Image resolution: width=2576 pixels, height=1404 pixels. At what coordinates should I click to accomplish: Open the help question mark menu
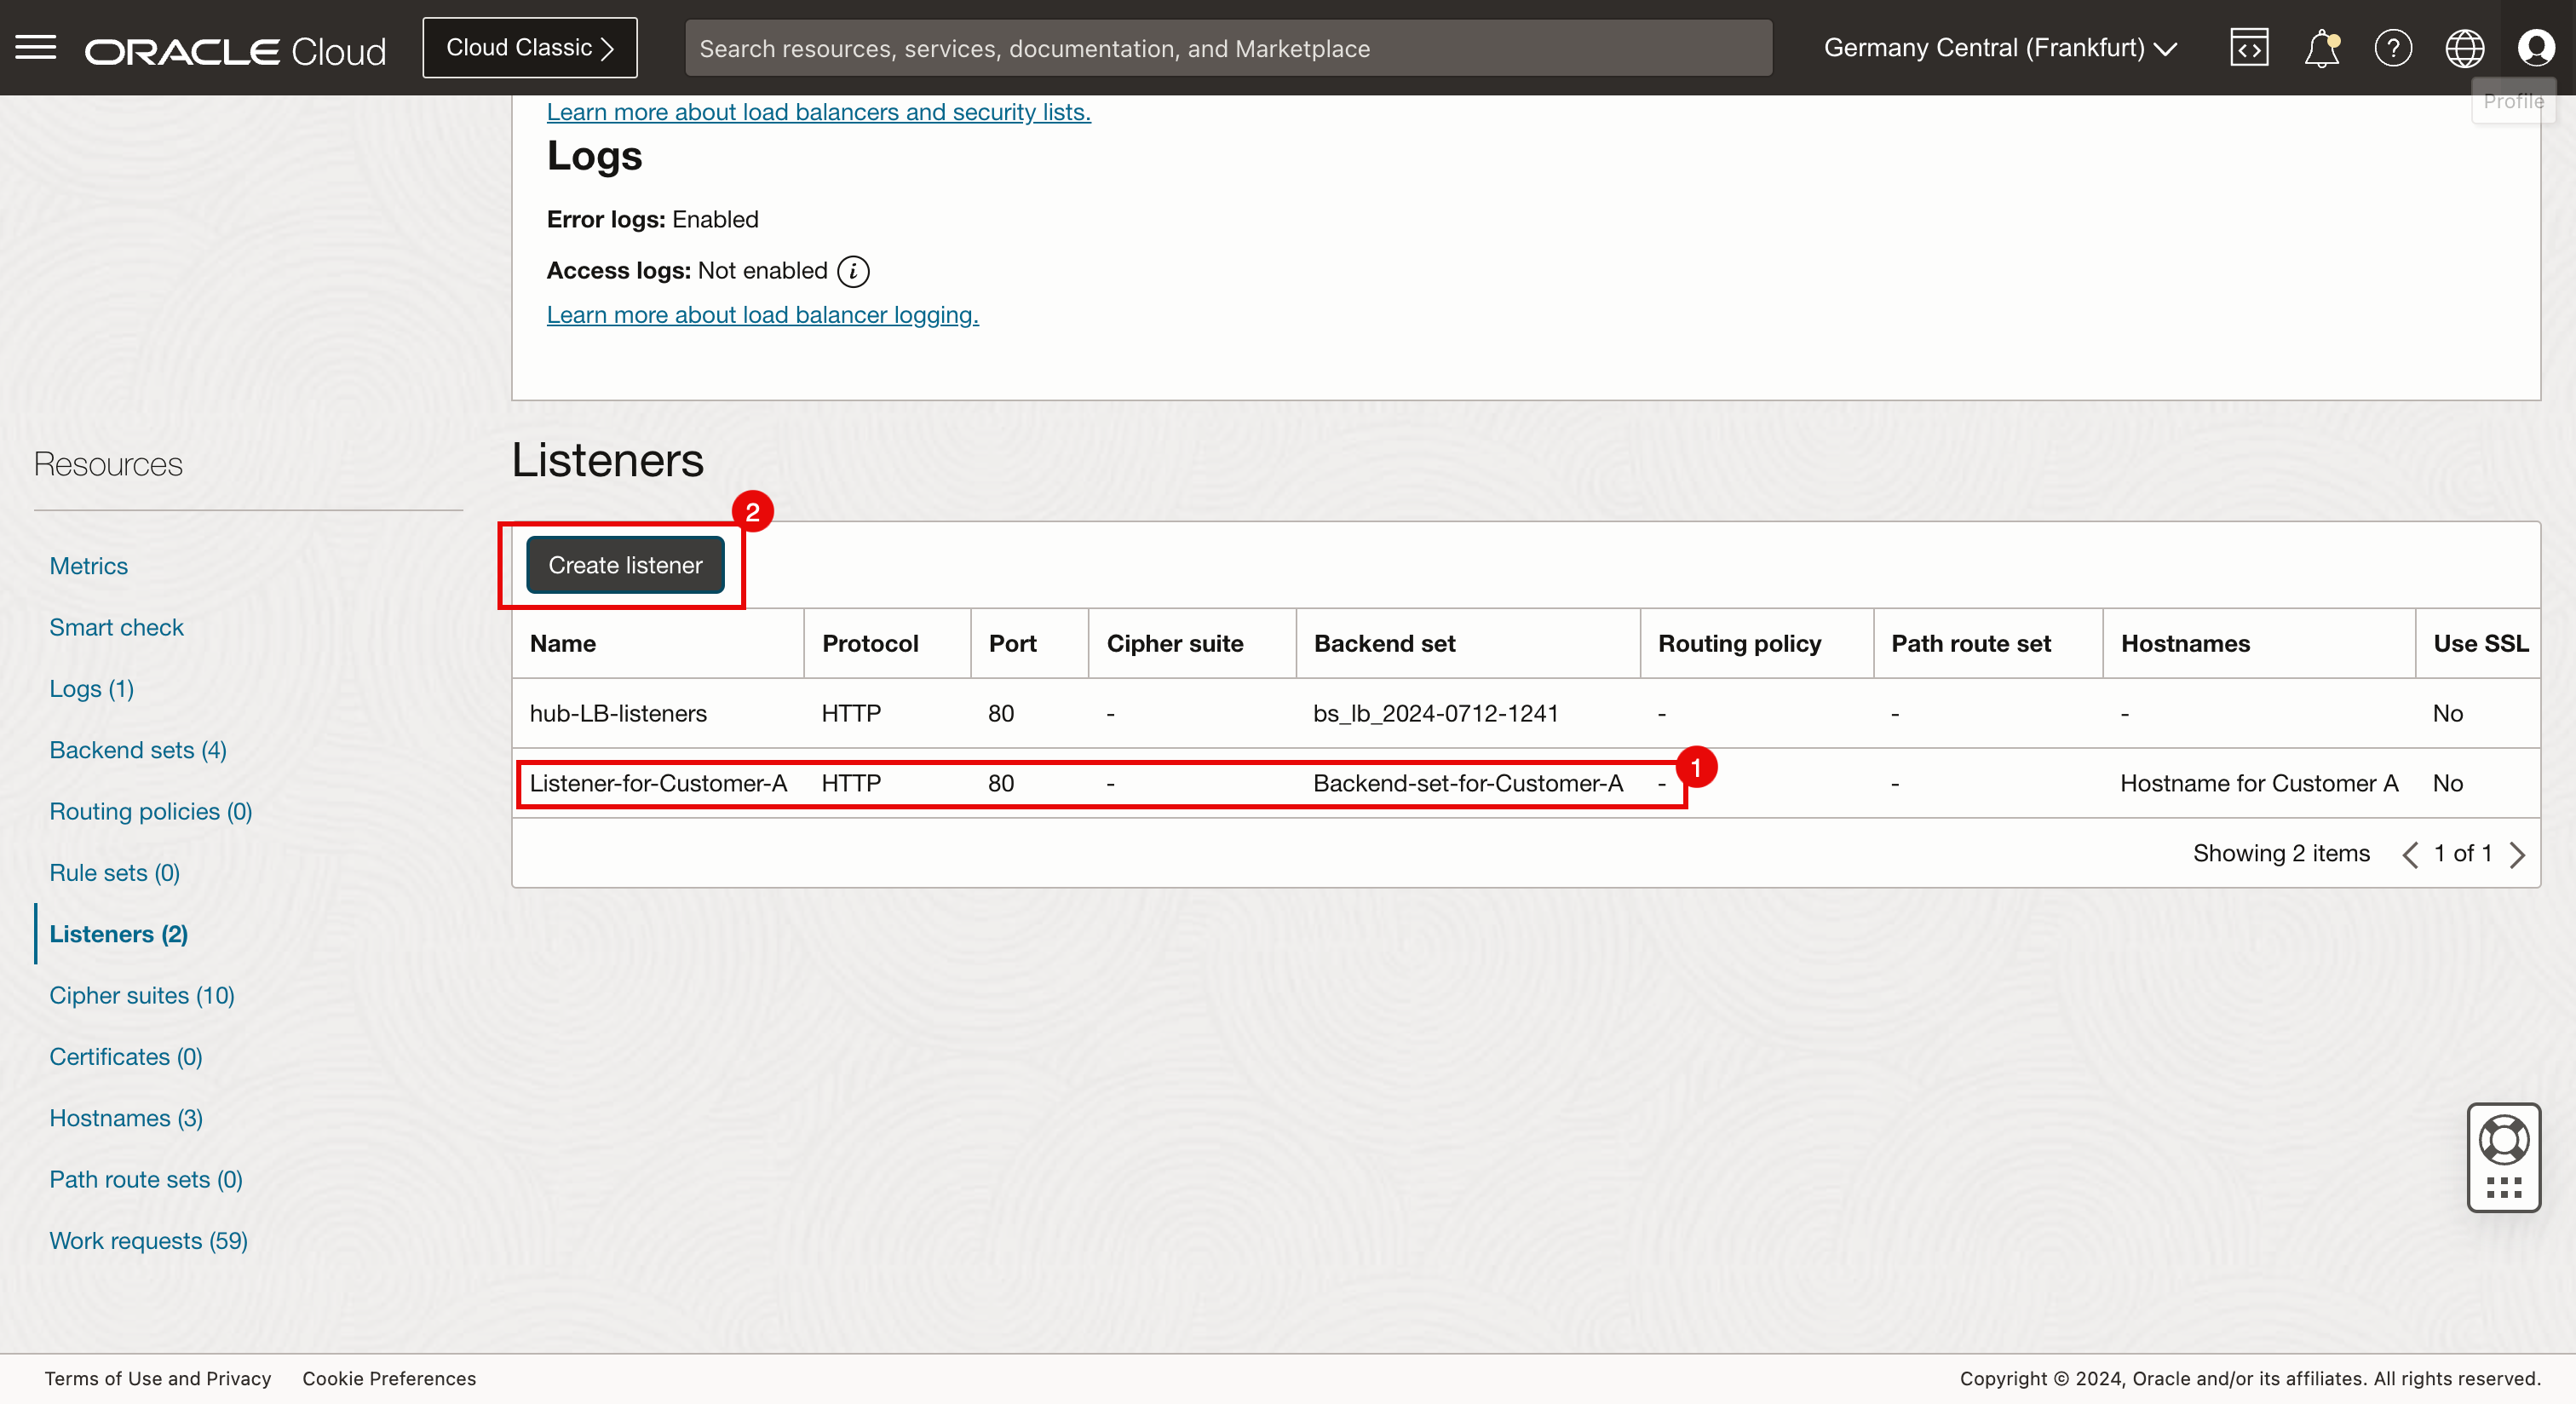[x=2393, y=48]
